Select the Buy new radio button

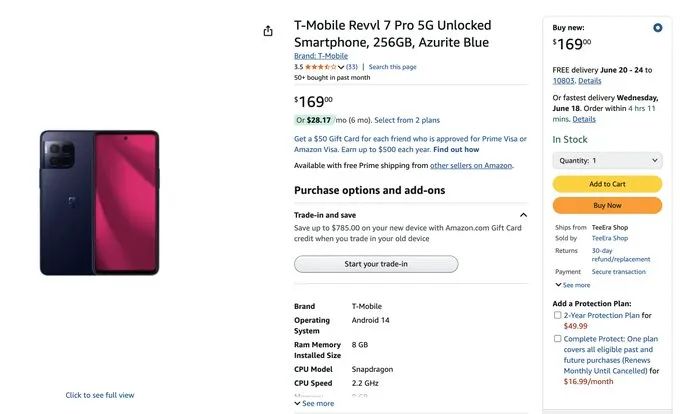[657, 28]
